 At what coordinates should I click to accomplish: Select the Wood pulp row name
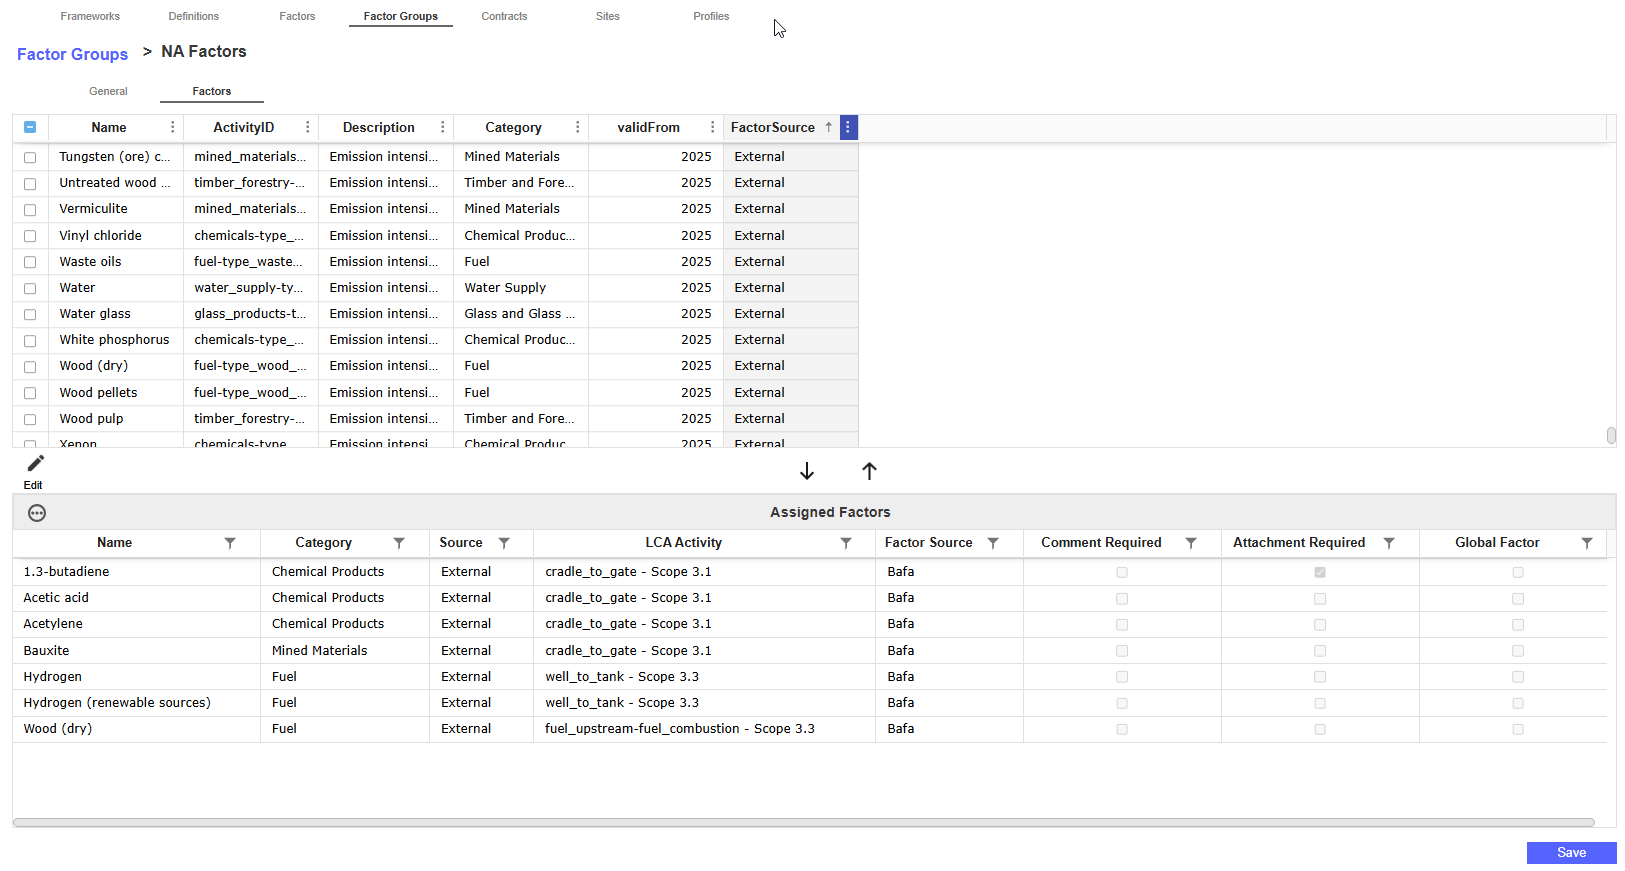point(91,419)
